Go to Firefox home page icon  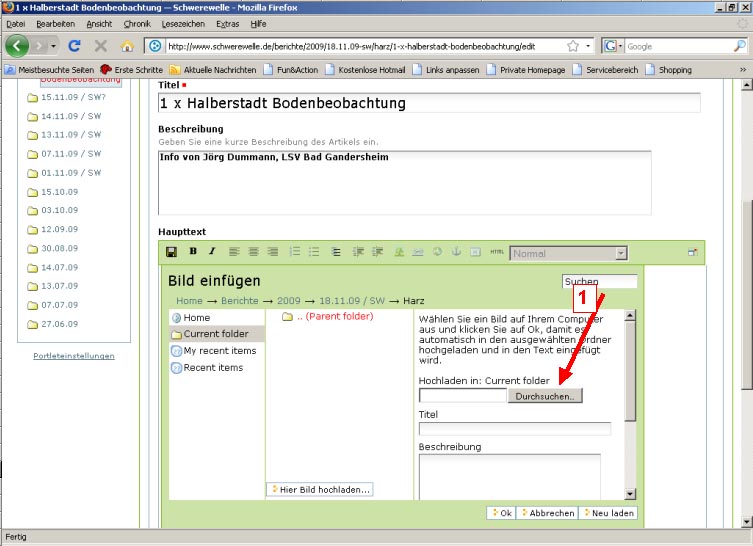pos(127,46)
